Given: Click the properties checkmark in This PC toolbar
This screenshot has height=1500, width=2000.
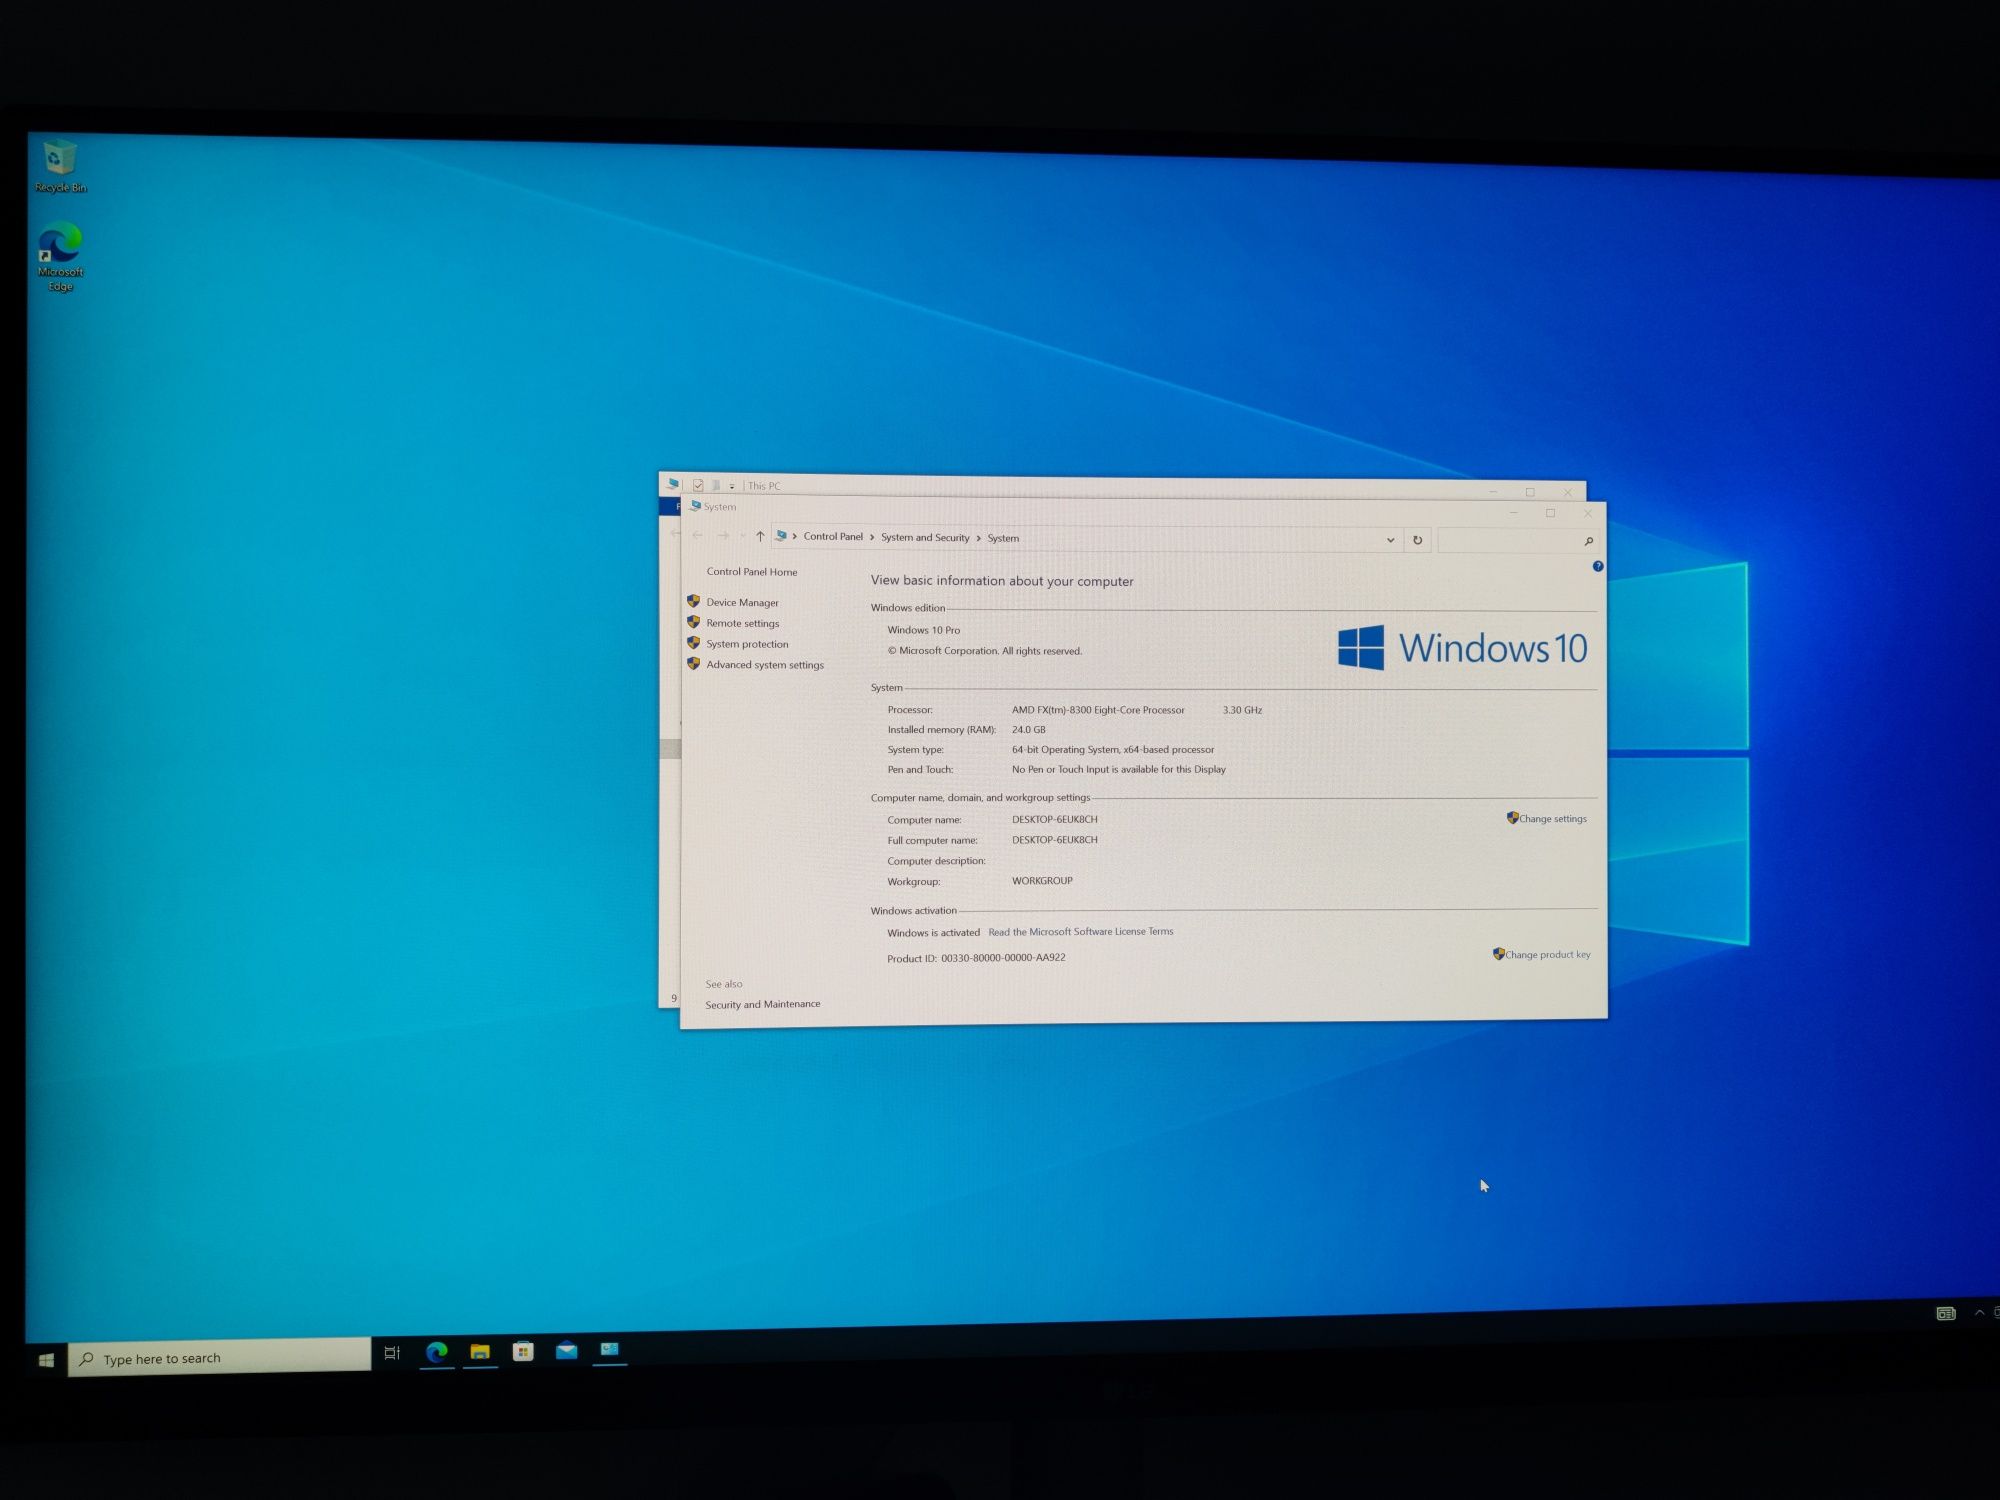Looking at the screenshot, I should (x=698, y=485).
